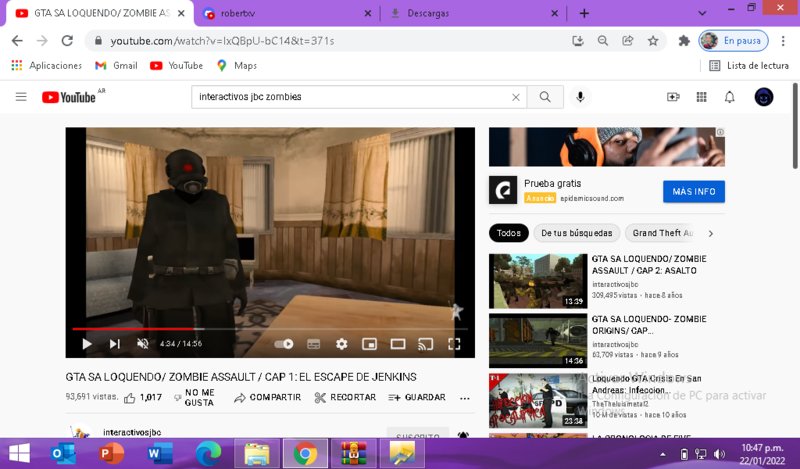800x469 pixels.
Task: Click GUARDAR to save video
Action: [417, 398]
